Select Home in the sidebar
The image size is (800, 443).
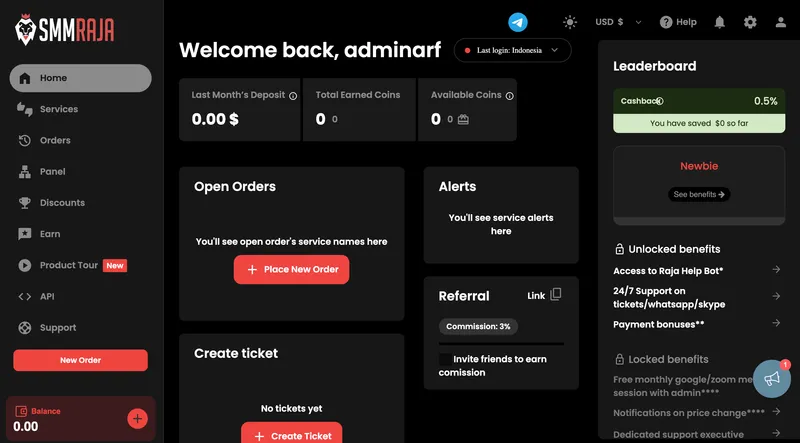click(x=81, y=78)
